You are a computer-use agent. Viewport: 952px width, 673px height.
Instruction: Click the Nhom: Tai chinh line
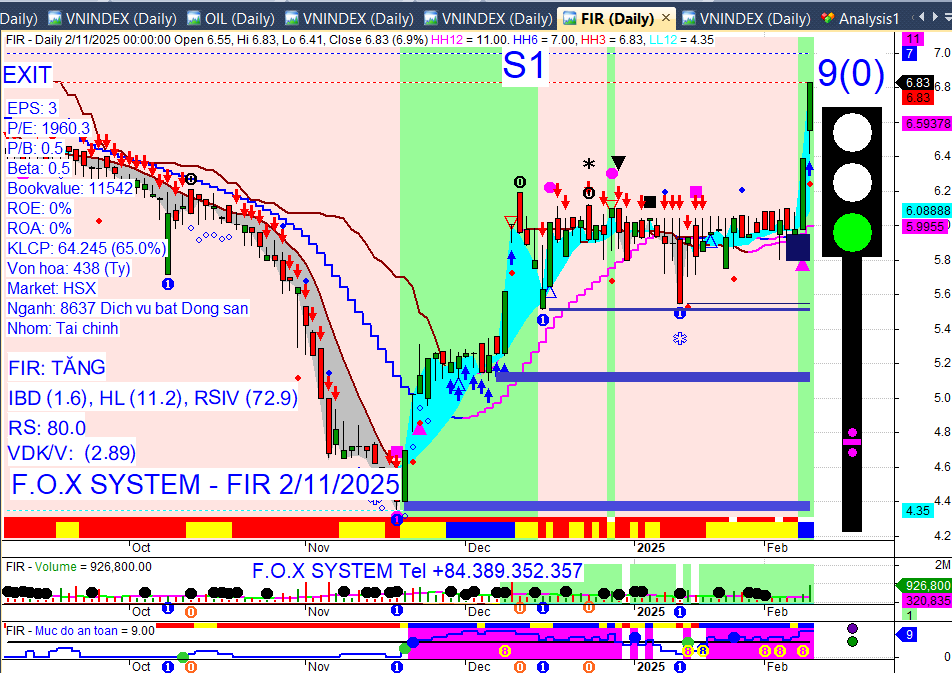pos(63,329)
